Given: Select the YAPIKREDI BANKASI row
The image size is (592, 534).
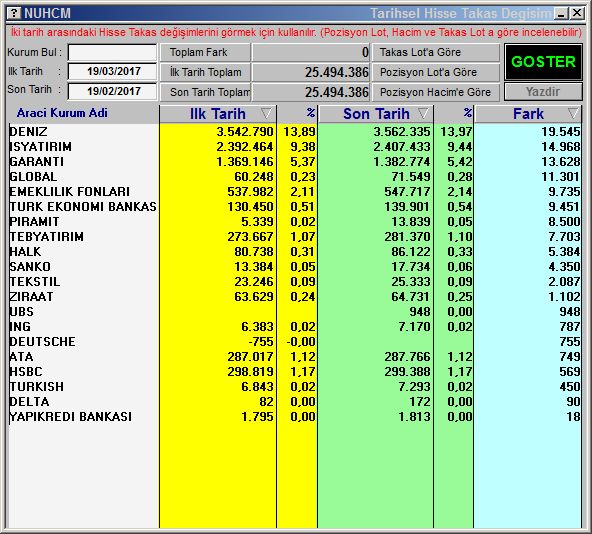Looking at the screenshot, I should click(294, 417).
